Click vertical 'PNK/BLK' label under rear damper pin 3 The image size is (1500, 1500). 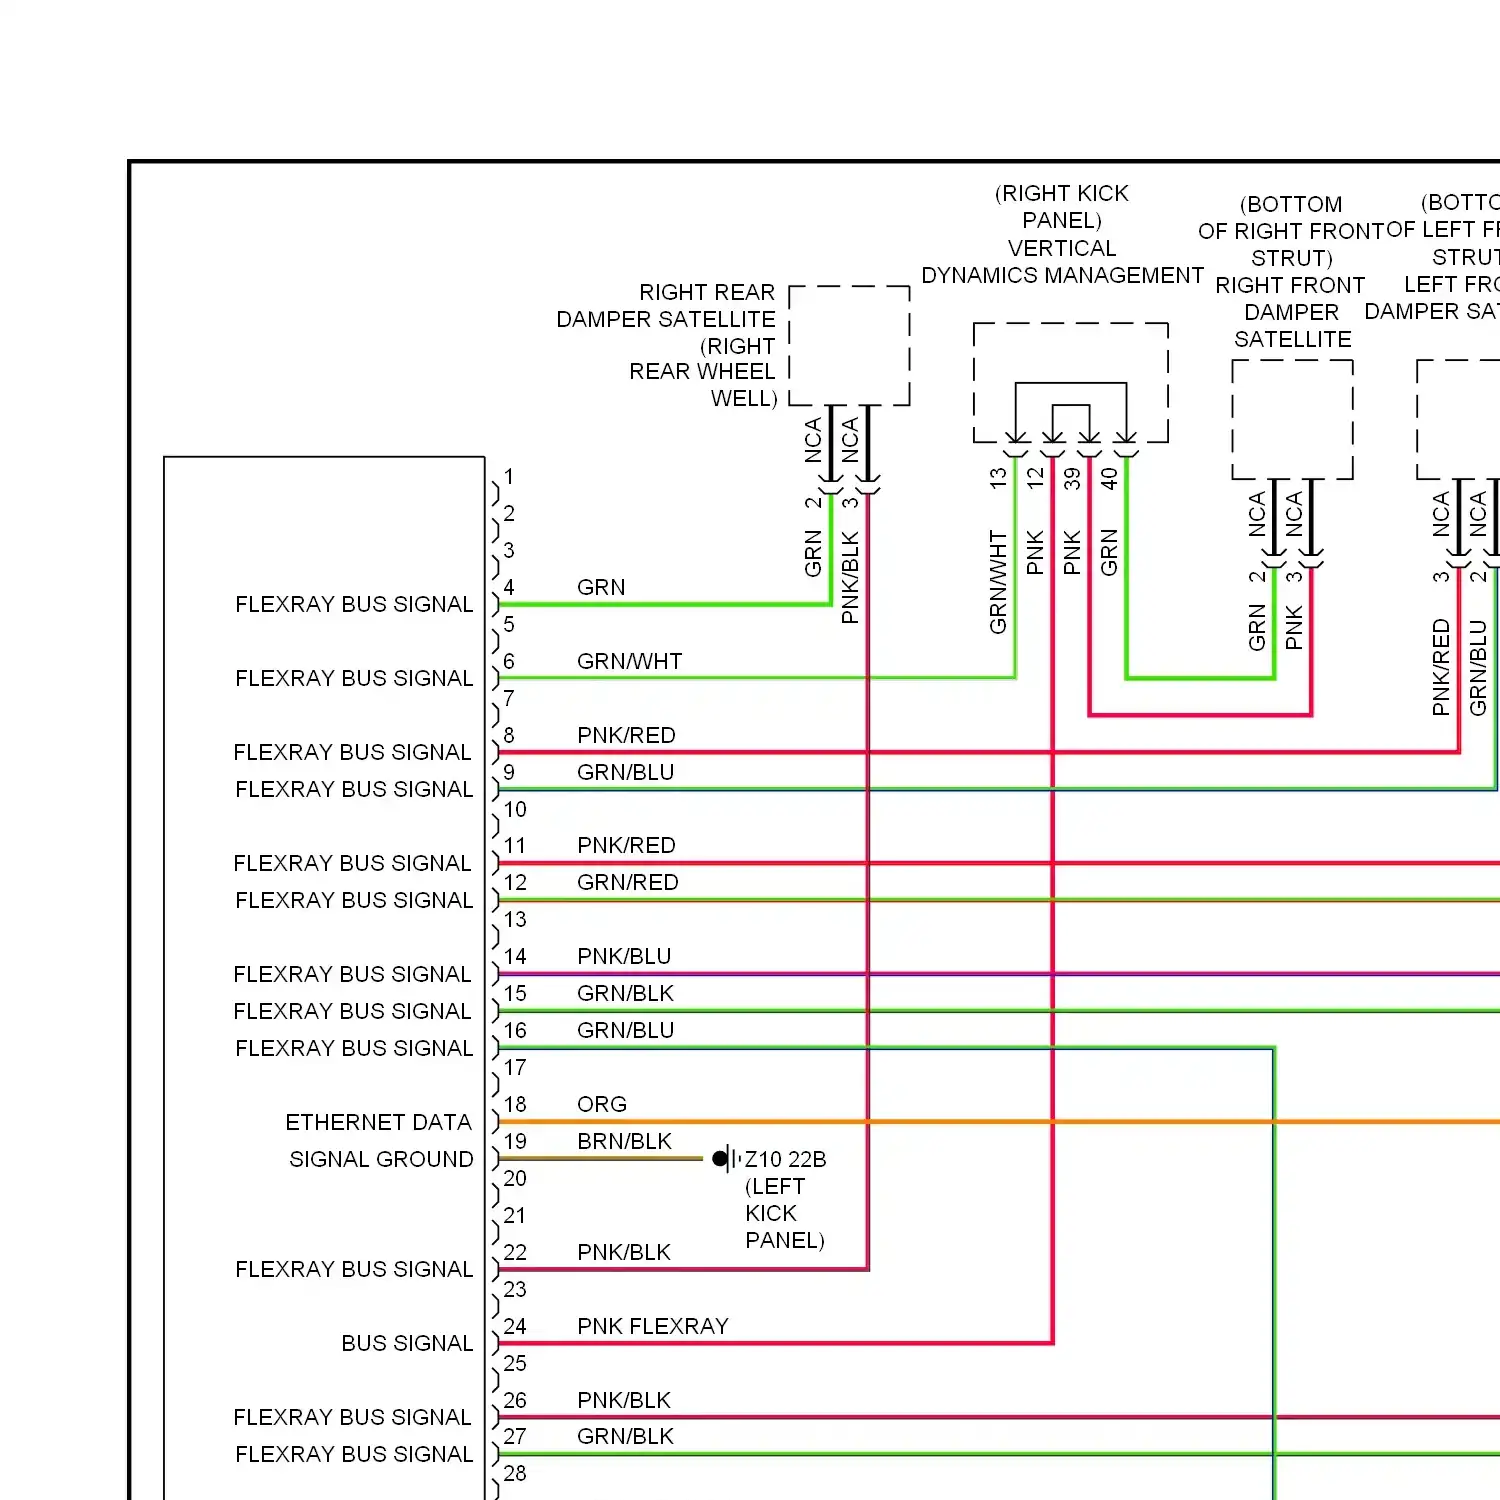tap(850, 577)
